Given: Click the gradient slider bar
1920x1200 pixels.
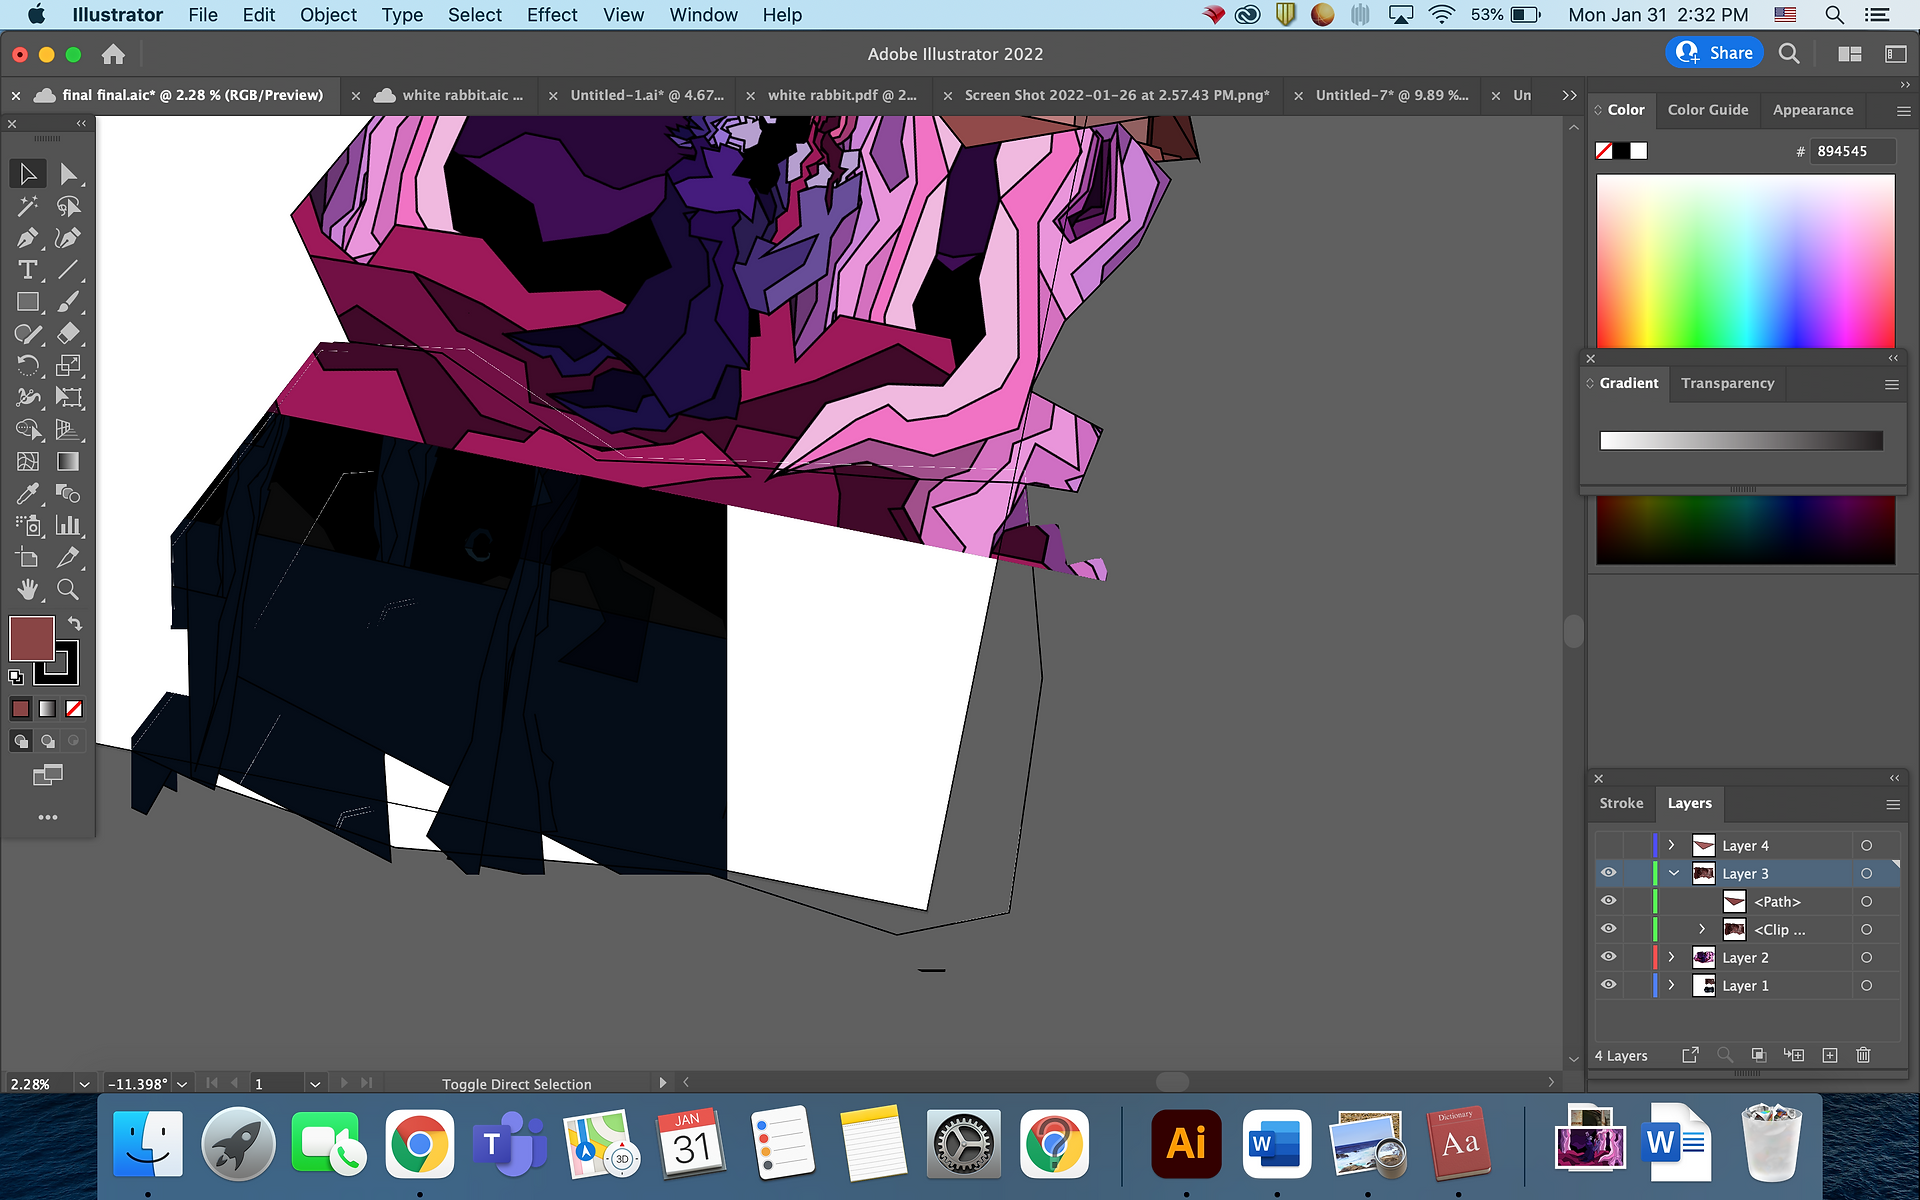Looking at the screenshot, I should 1741,441.
